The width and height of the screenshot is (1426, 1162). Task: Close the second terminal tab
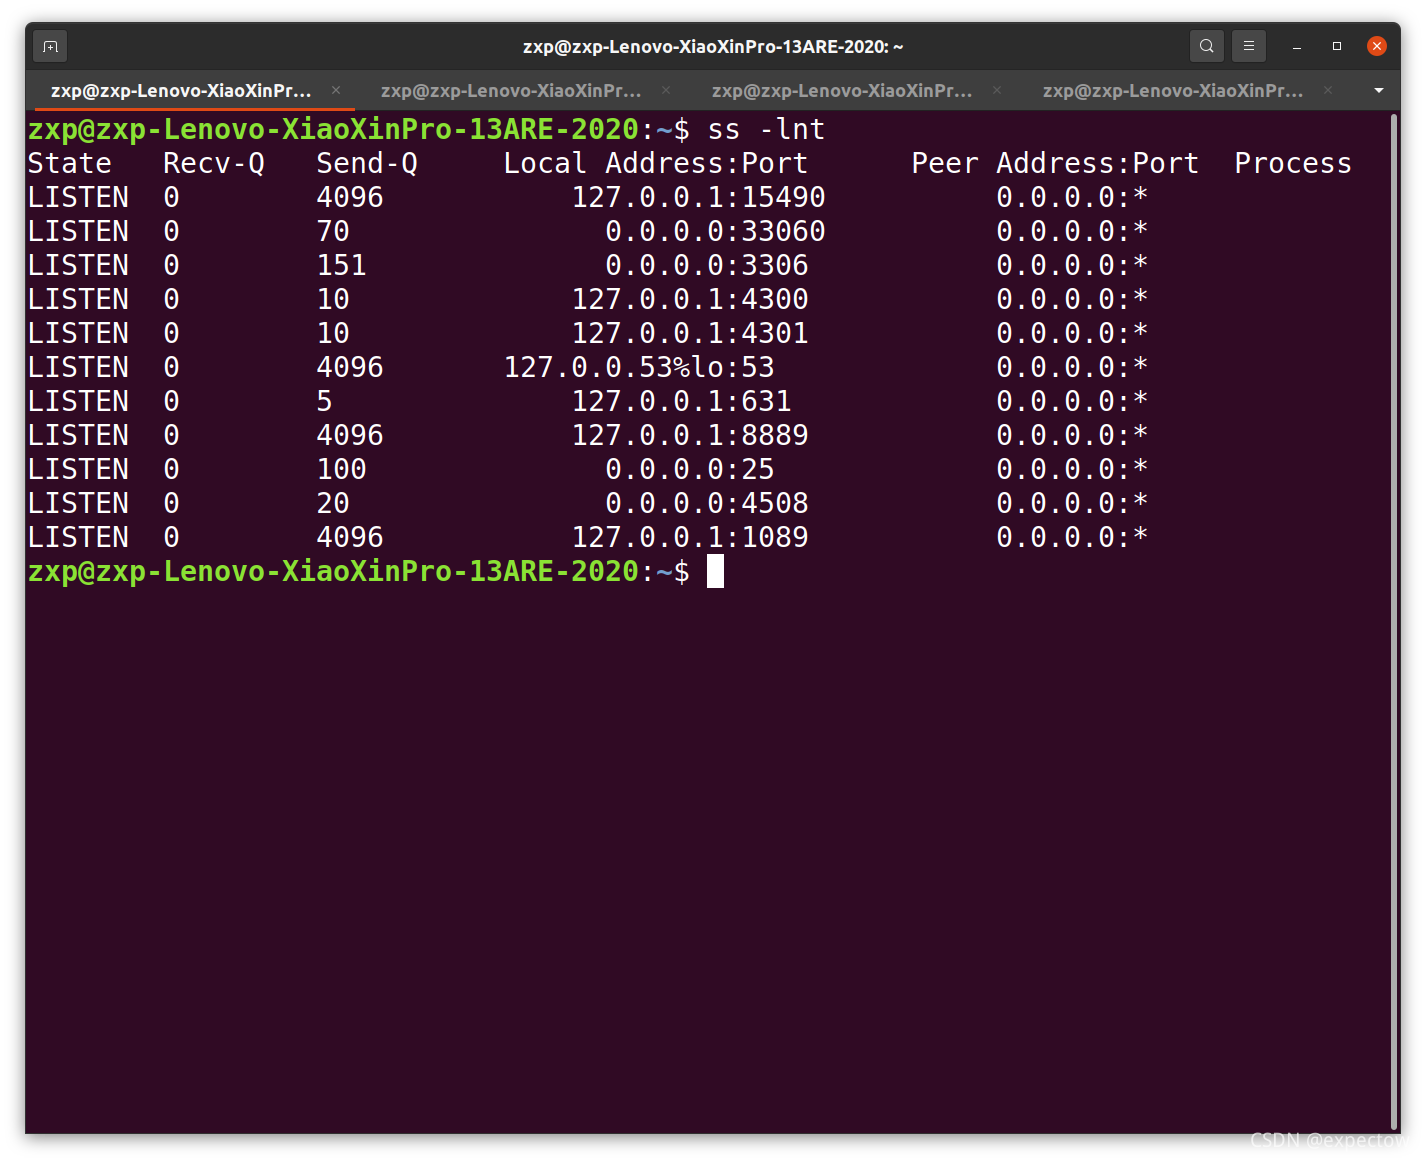click(666, 90)
